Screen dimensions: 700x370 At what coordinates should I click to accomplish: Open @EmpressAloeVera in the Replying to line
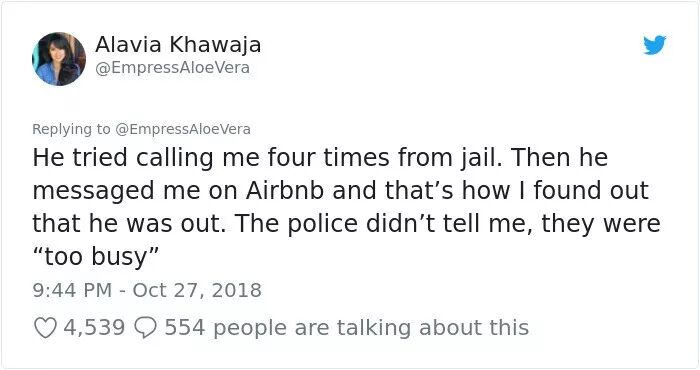click(x=183, y=129)
